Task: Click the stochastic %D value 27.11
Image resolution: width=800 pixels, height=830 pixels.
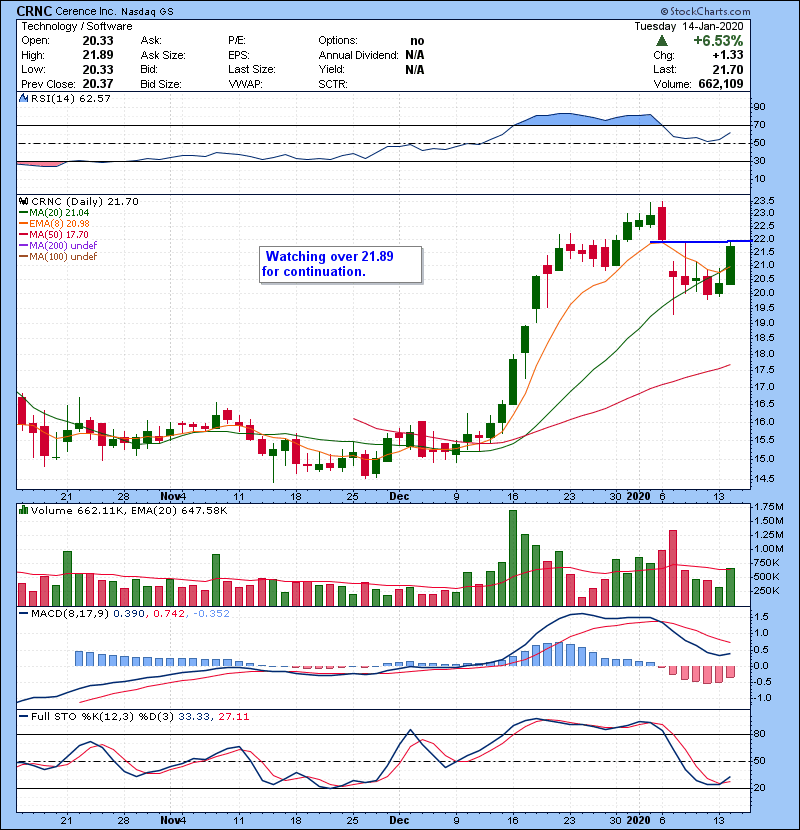Action: pos(233,717)
